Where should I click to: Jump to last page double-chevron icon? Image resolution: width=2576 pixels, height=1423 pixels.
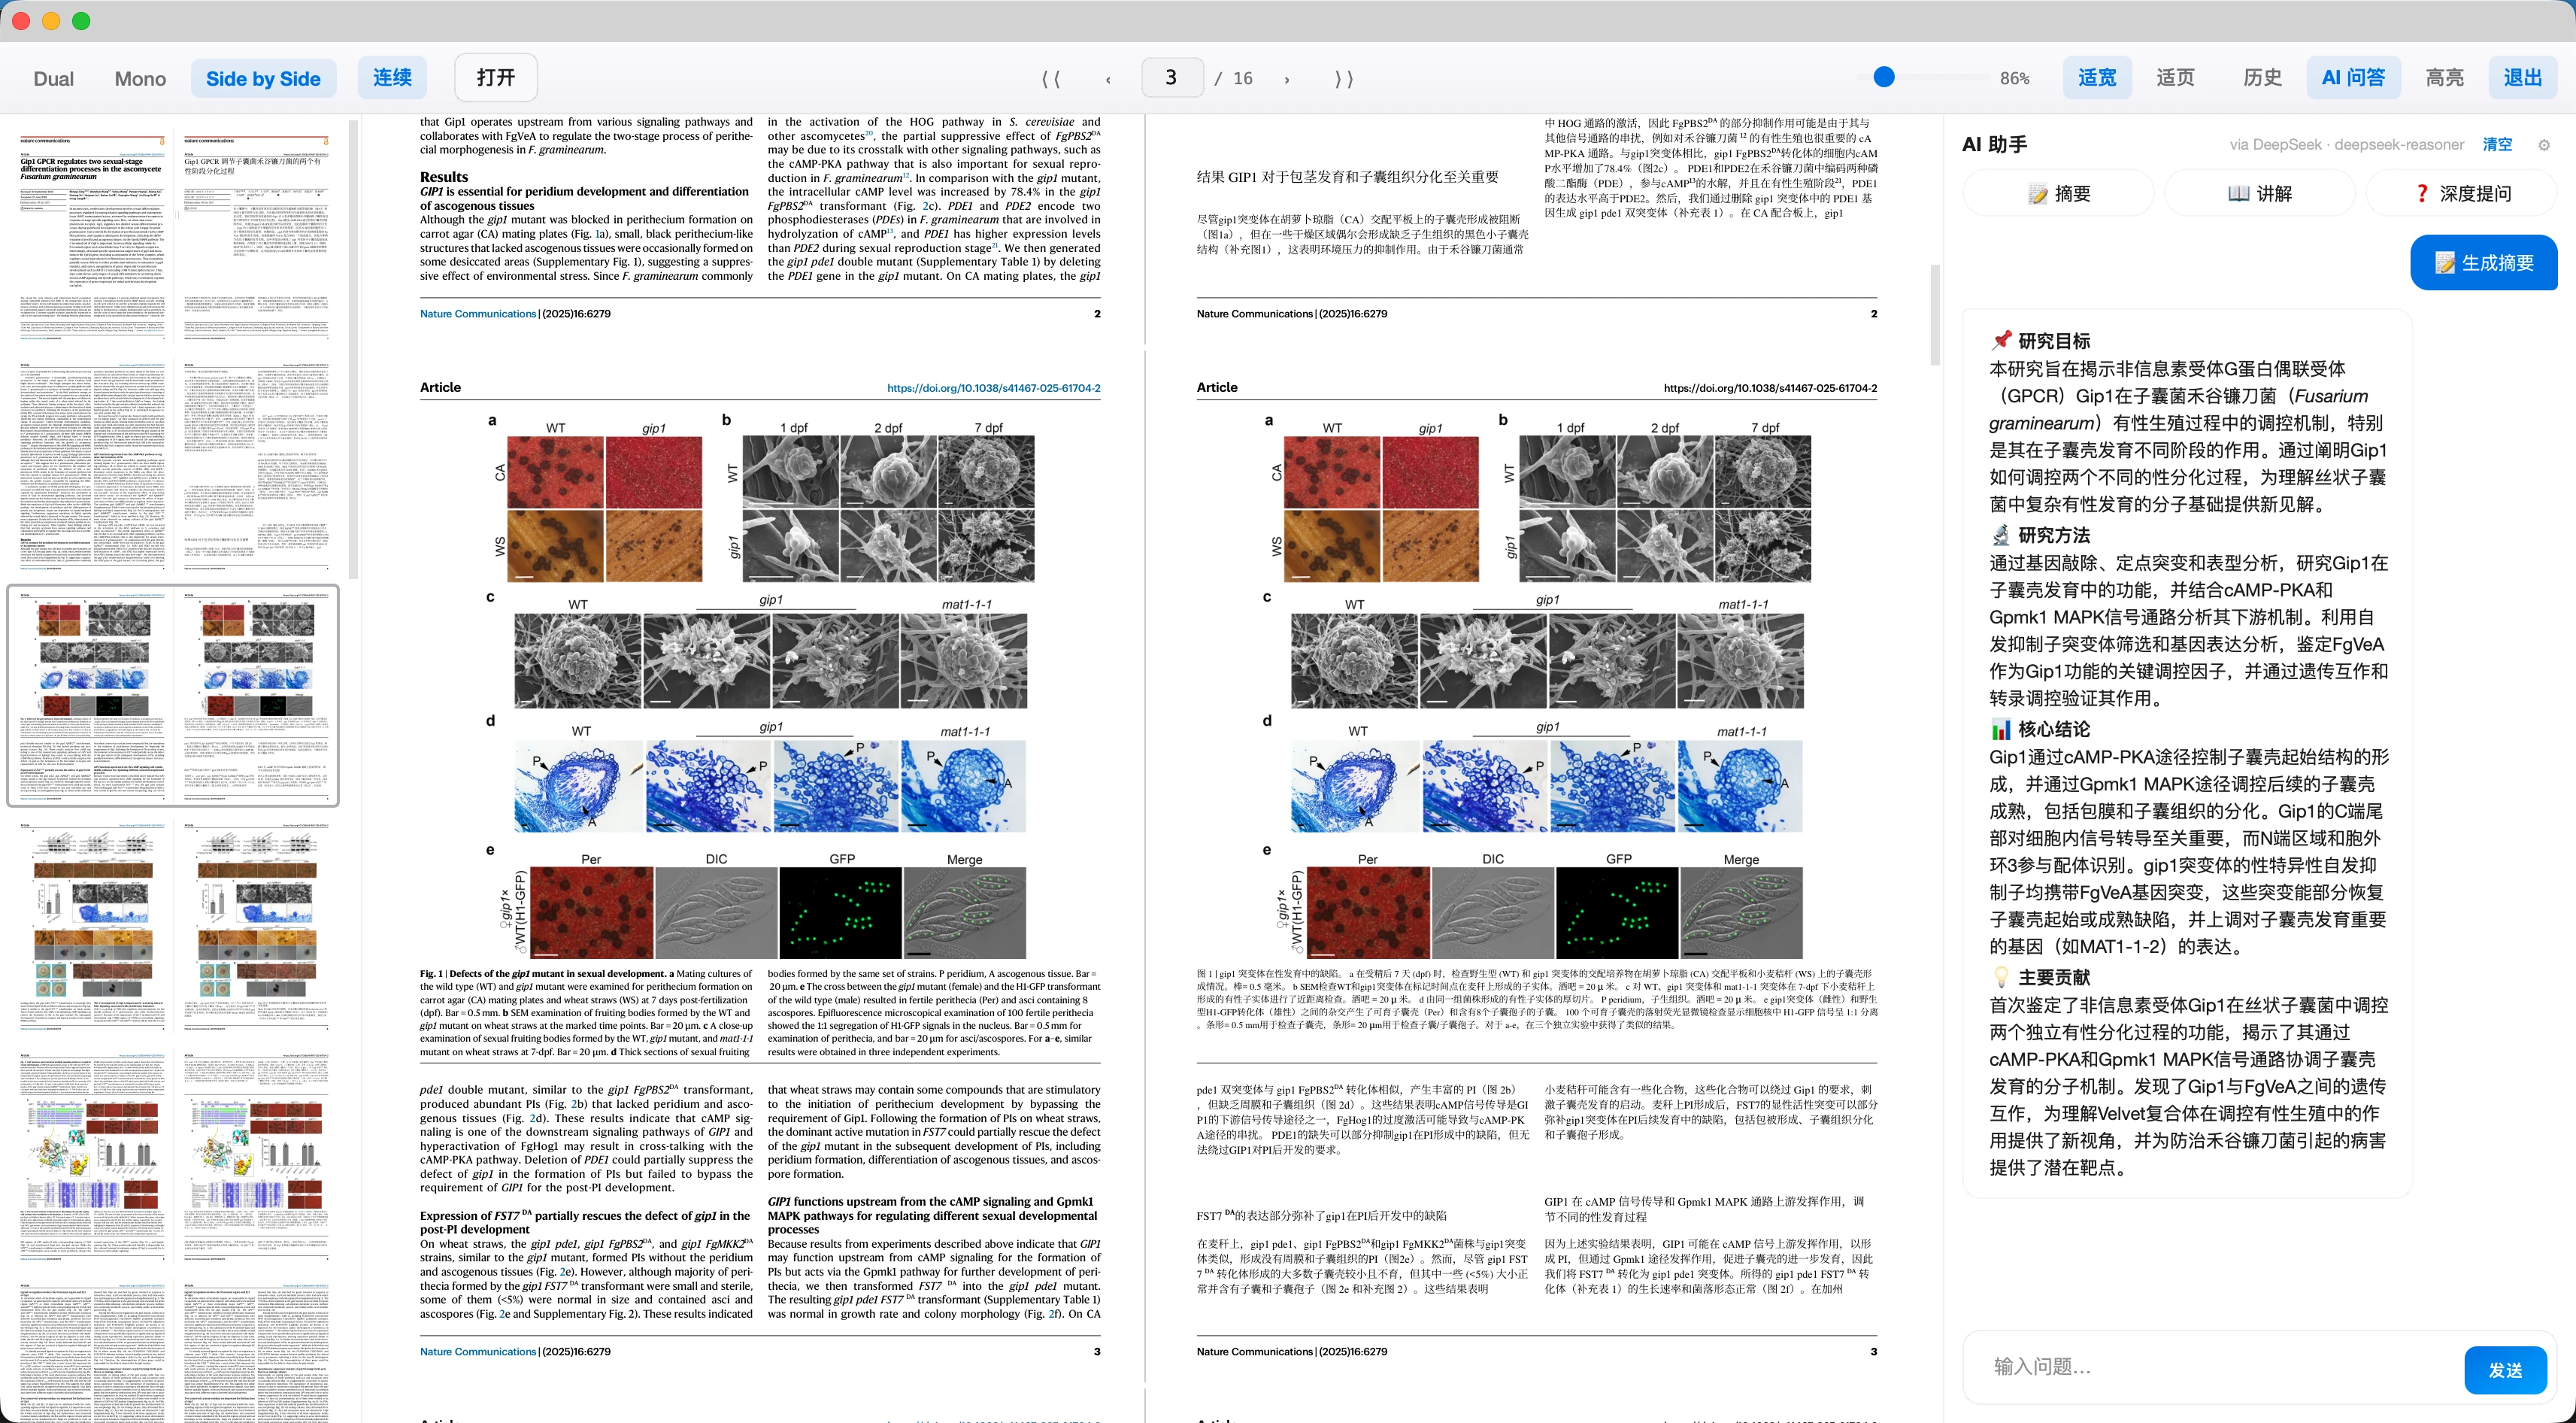tap(1344, 78)
